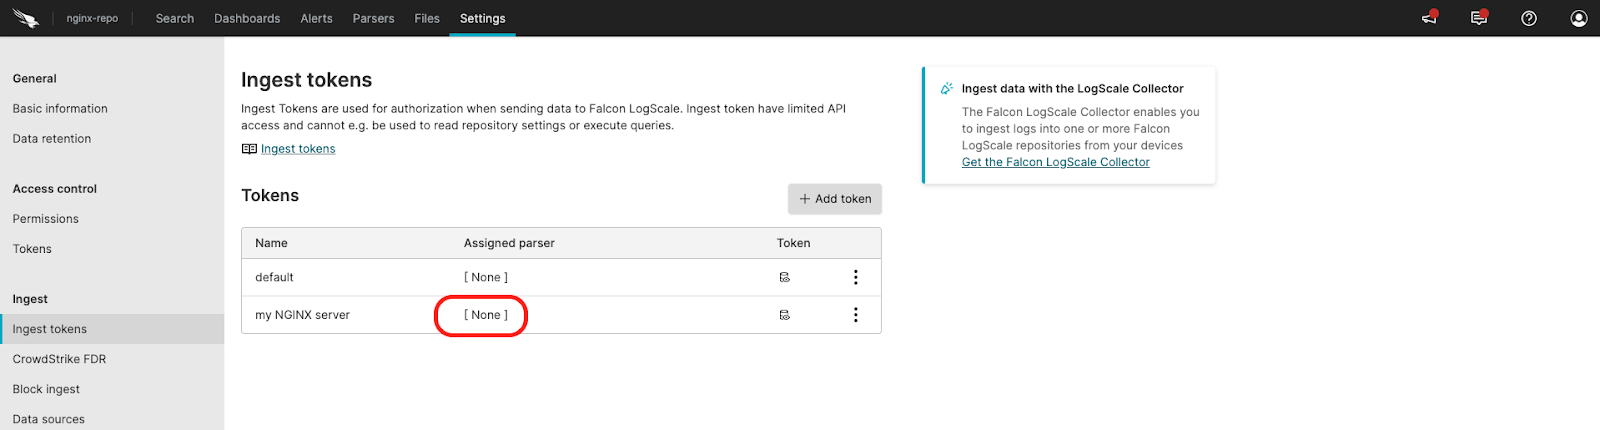
Task: Select Data retention in the sidebar
Action: pos(52,139)
